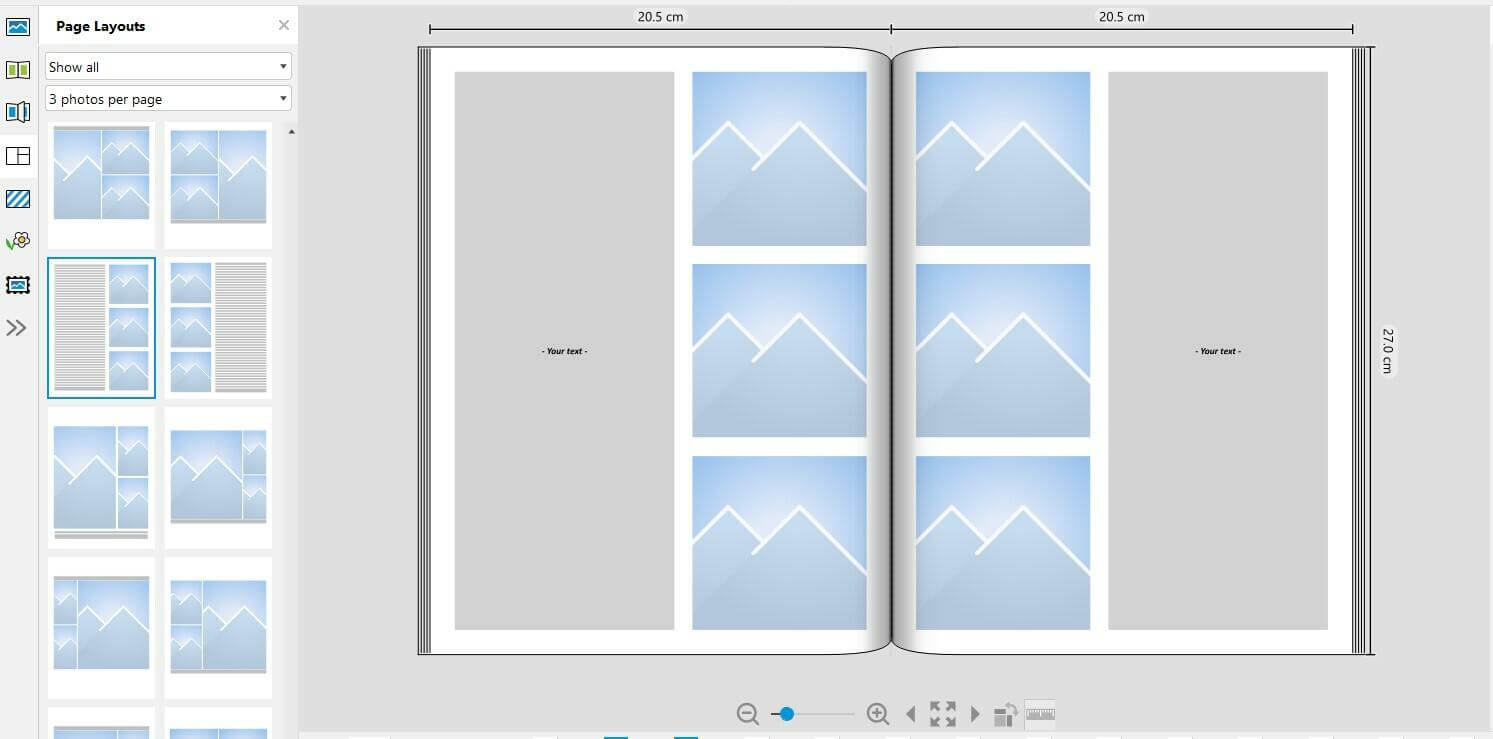Viewport: 1493px width, 739px height.
Task: Click the '27.0 cm' height label
Action: click(x=1387, y=350)
